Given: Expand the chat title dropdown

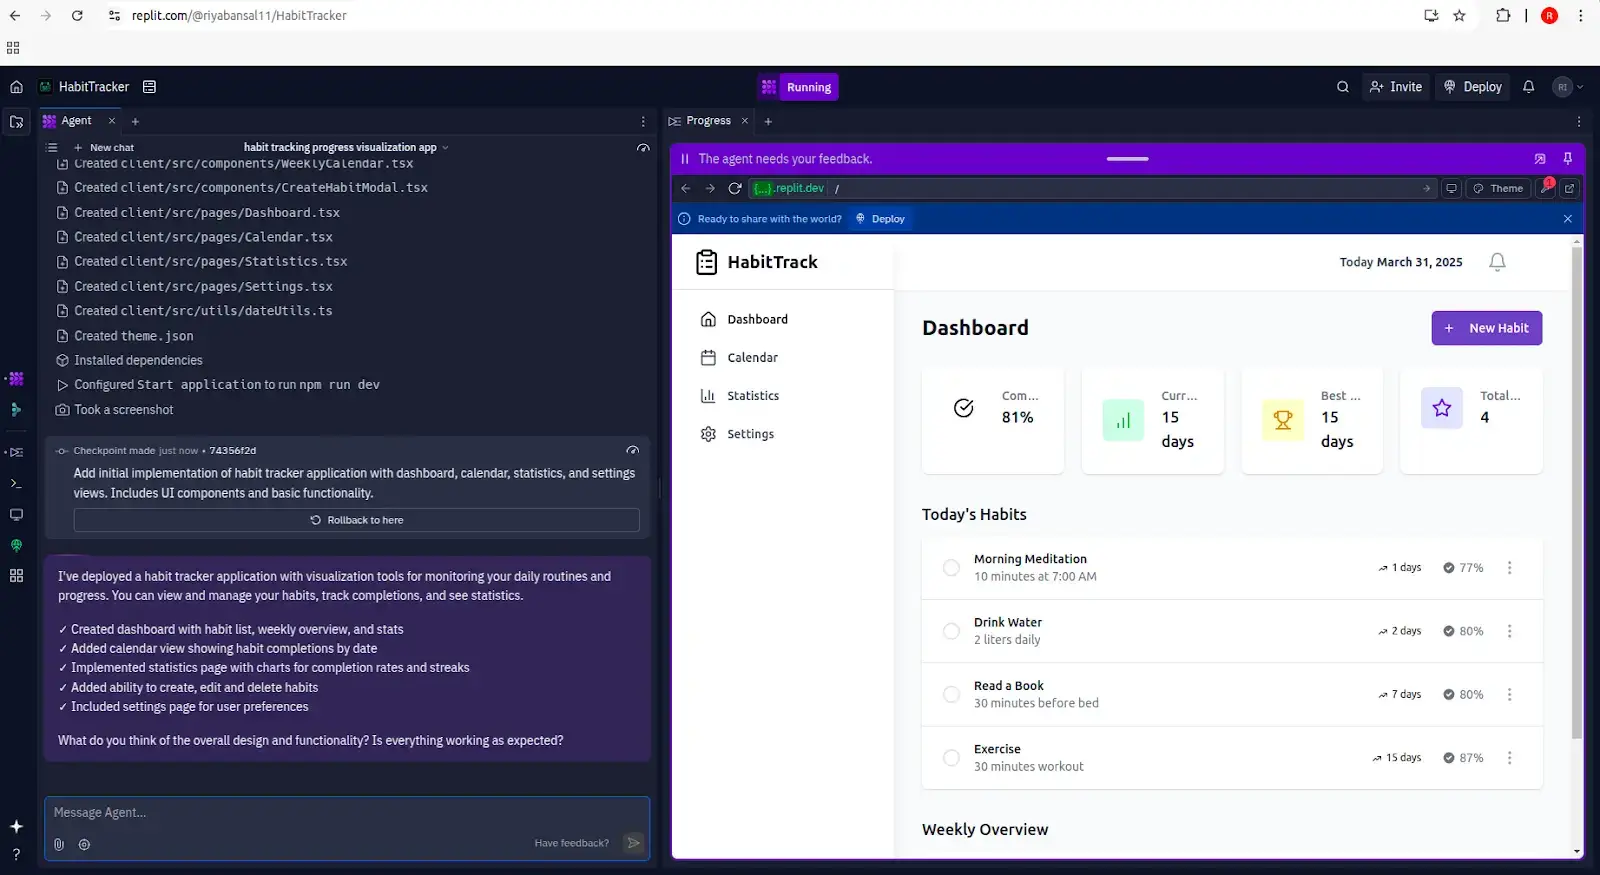Looking at the screenshot, I should (445, 148).
